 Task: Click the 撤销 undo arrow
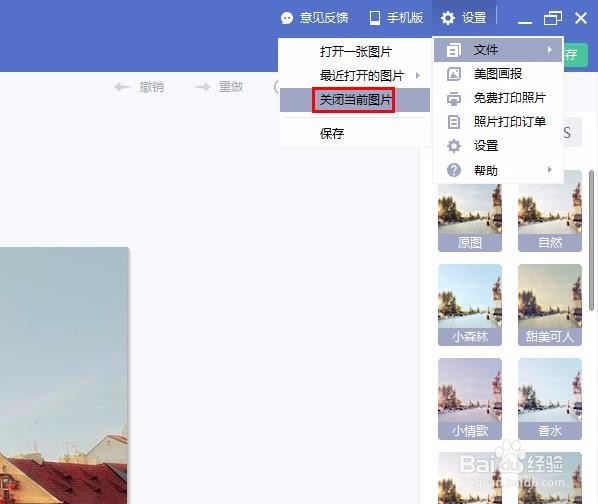click(x=122, y=87)
